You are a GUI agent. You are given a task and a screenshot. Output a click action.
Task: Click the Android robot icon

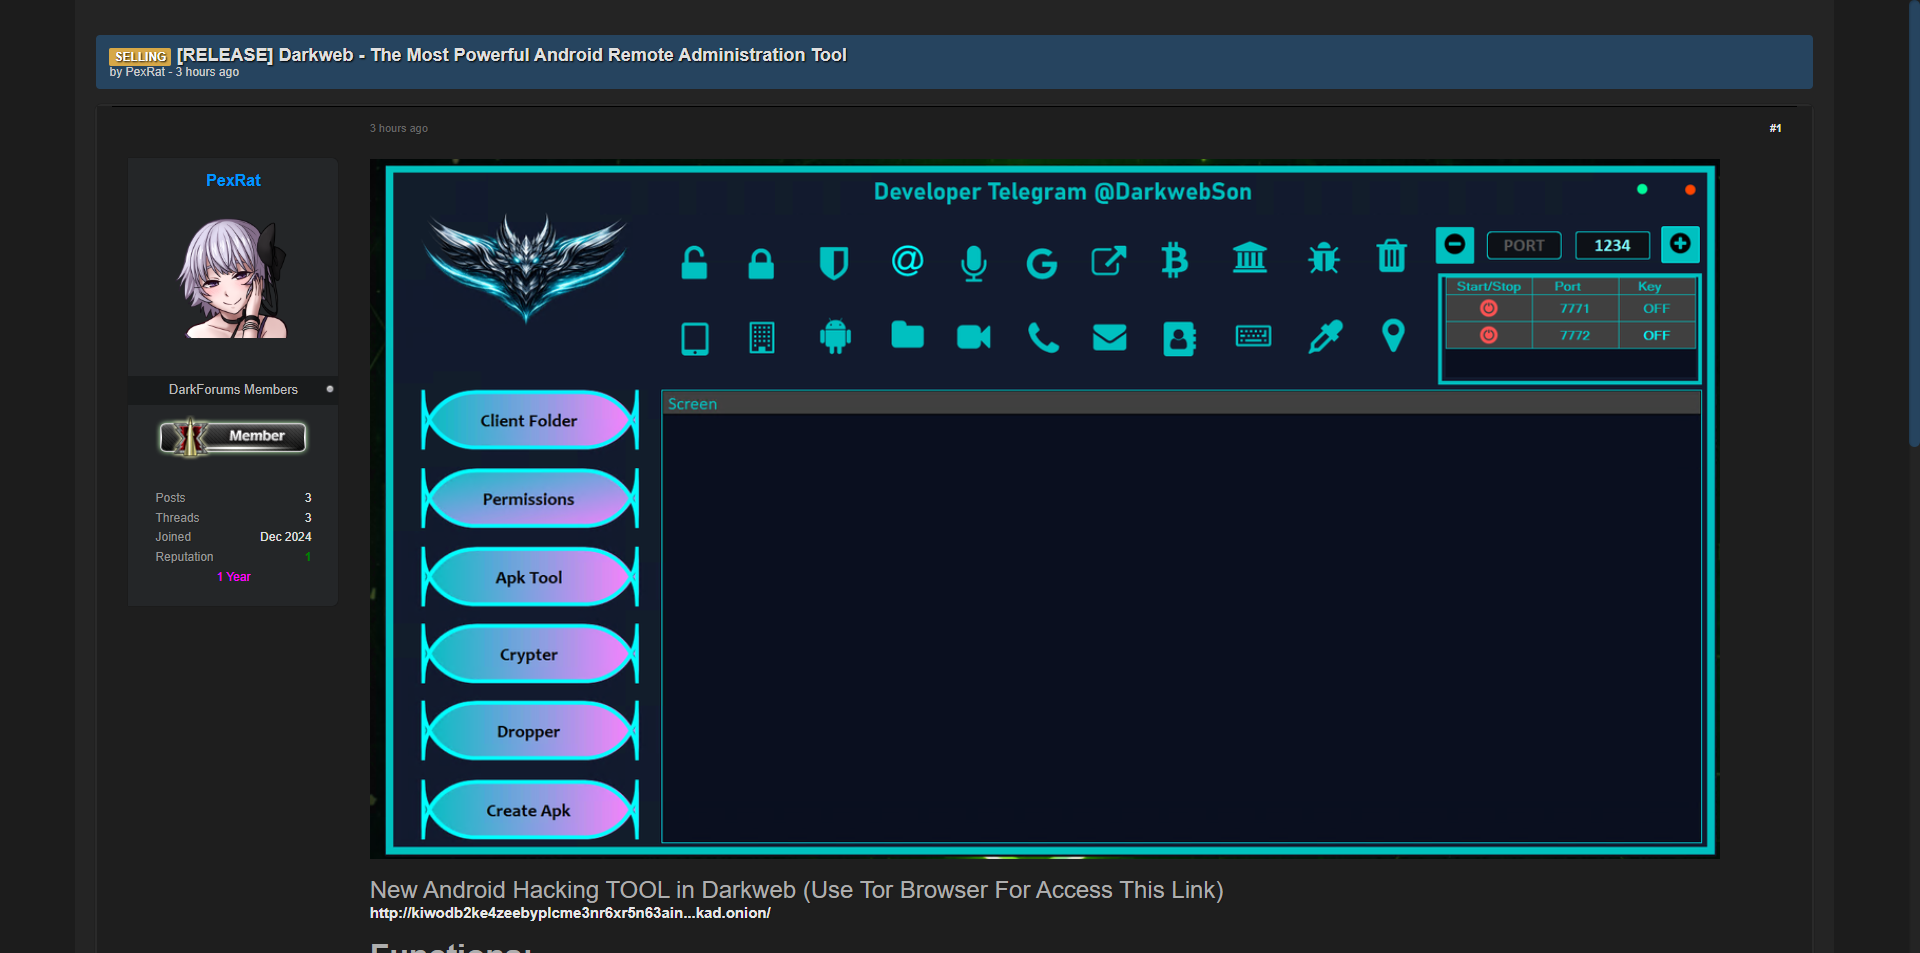(x=835, y=337)
